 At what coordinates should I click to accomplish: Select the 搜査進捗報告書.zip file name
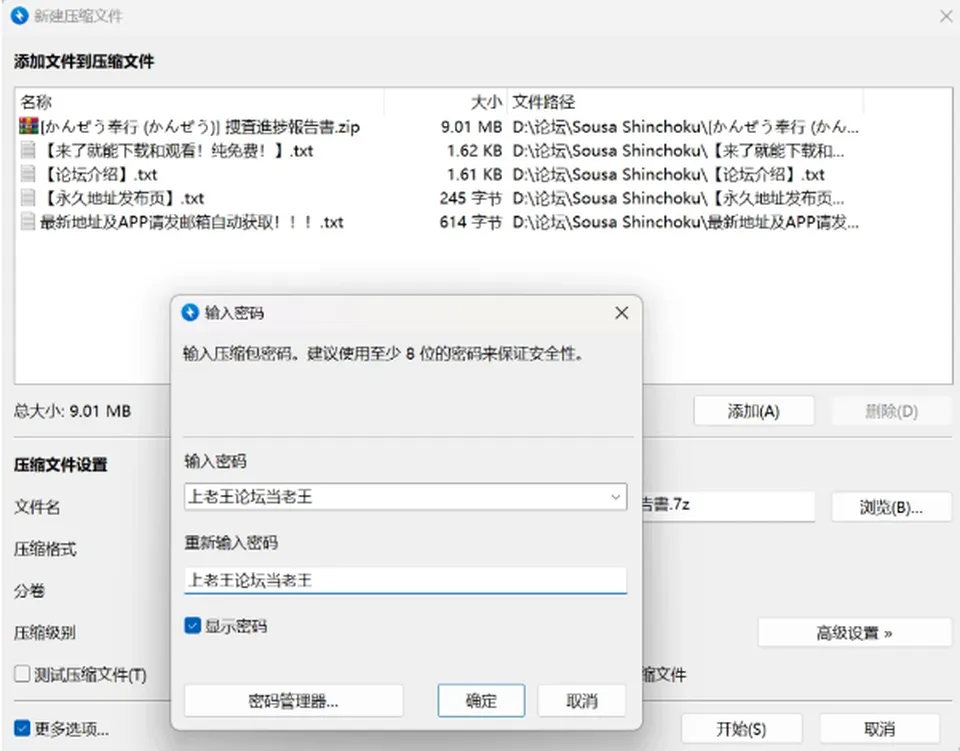200,127
